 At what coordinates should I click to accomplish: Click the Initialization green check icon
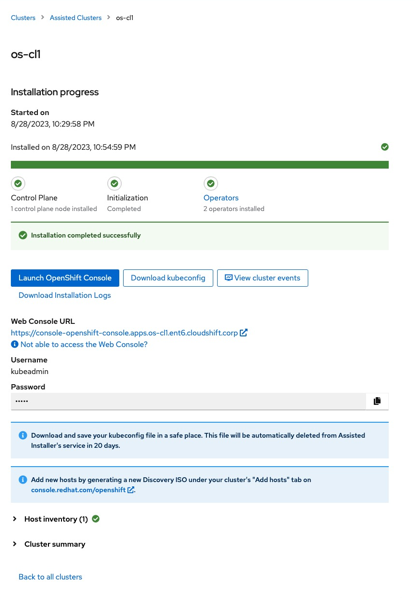pyautogui.click(x=114, y=183)
